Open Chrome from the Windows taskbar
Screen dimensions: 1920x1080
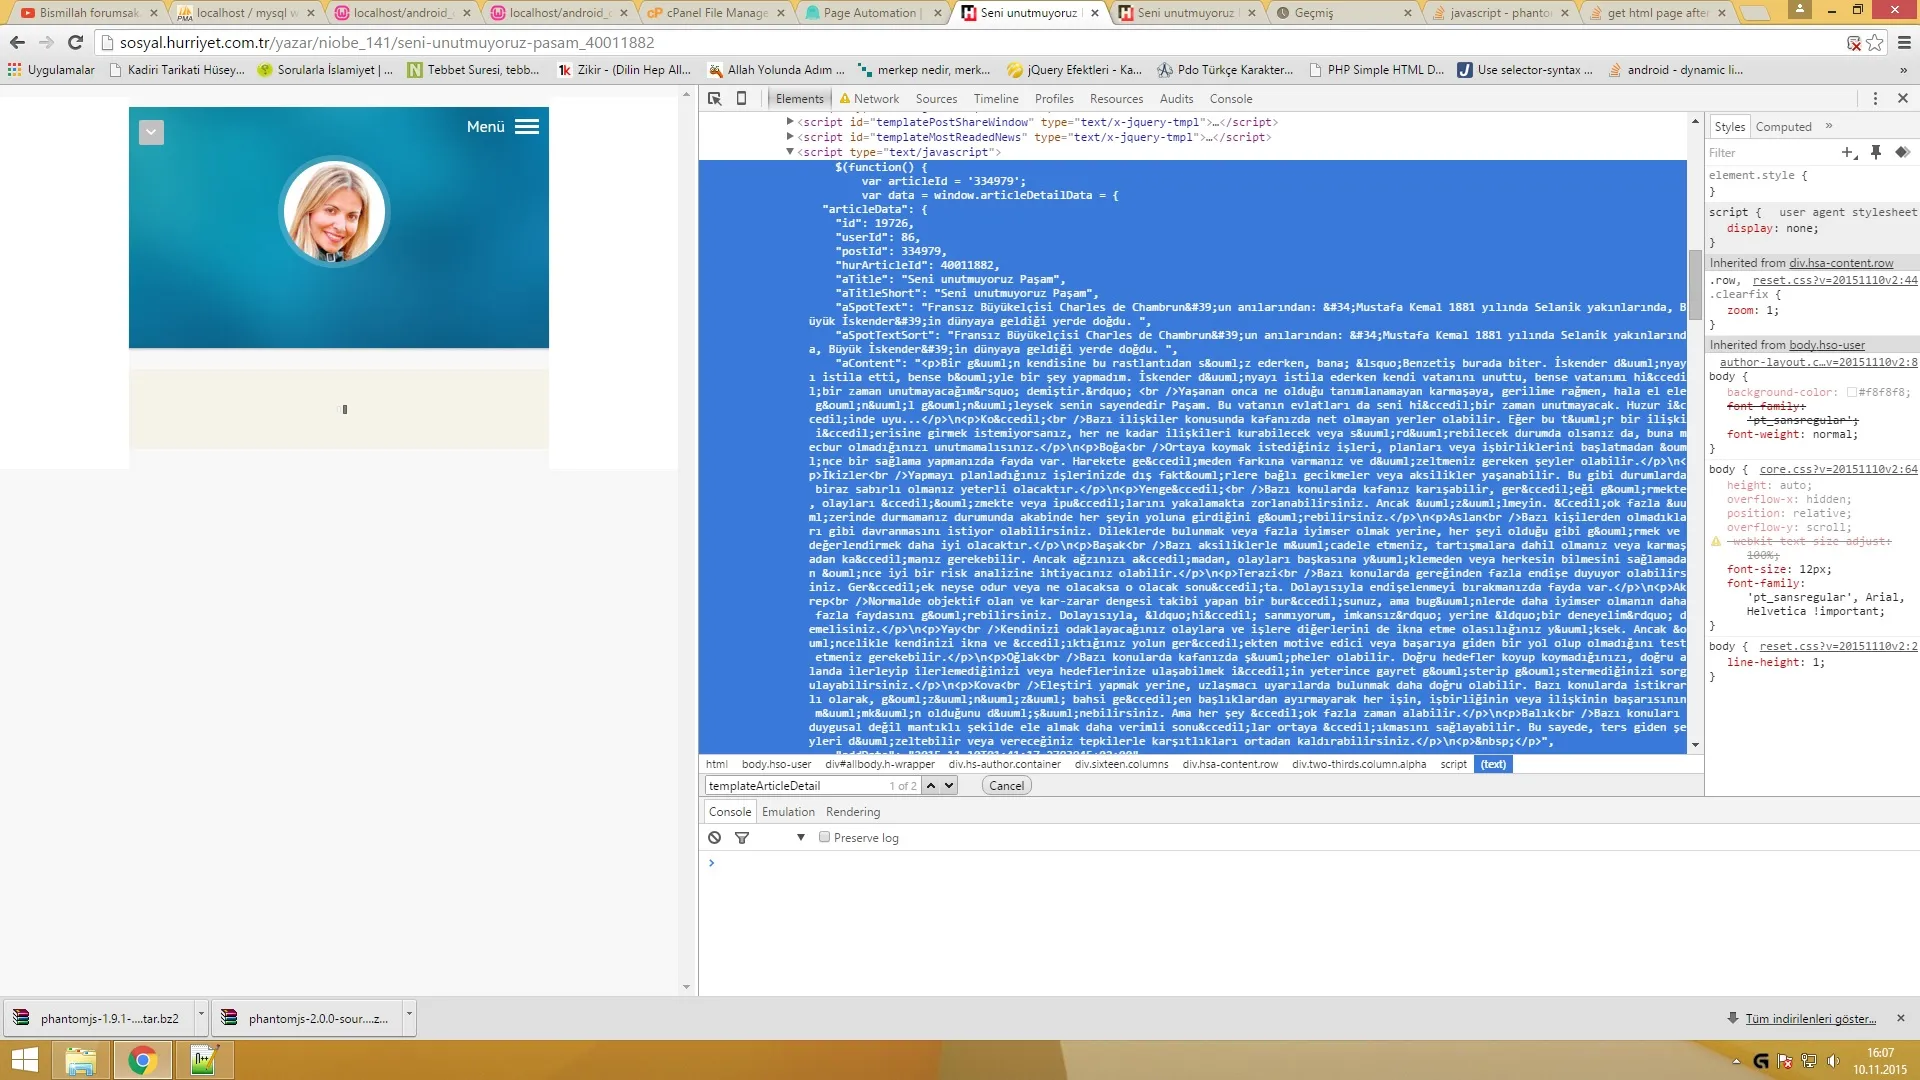(142, 1060)
